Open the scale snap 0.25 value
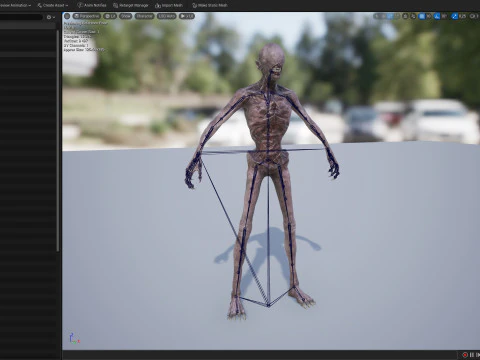 point(463,16)
